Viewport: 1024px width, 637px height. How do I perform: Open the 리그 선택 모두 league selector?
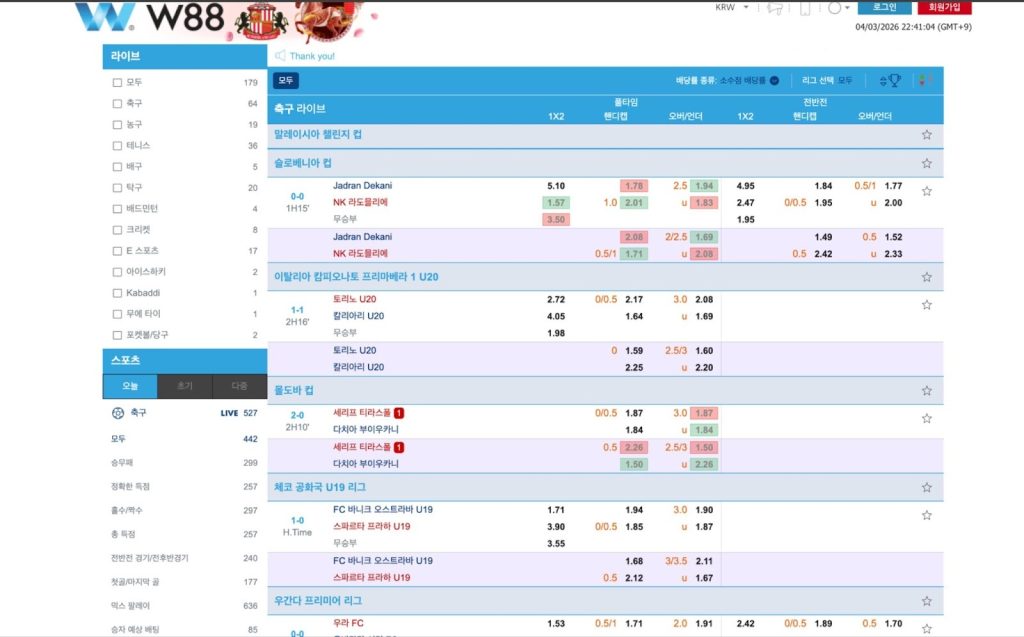pos(827,80)
